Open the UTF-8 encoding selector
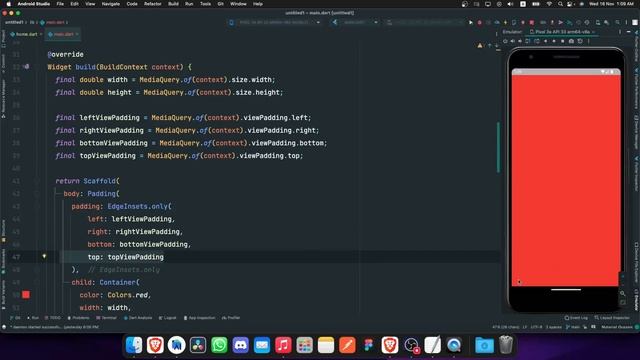 pyautogui.click(x=536, y=327)
